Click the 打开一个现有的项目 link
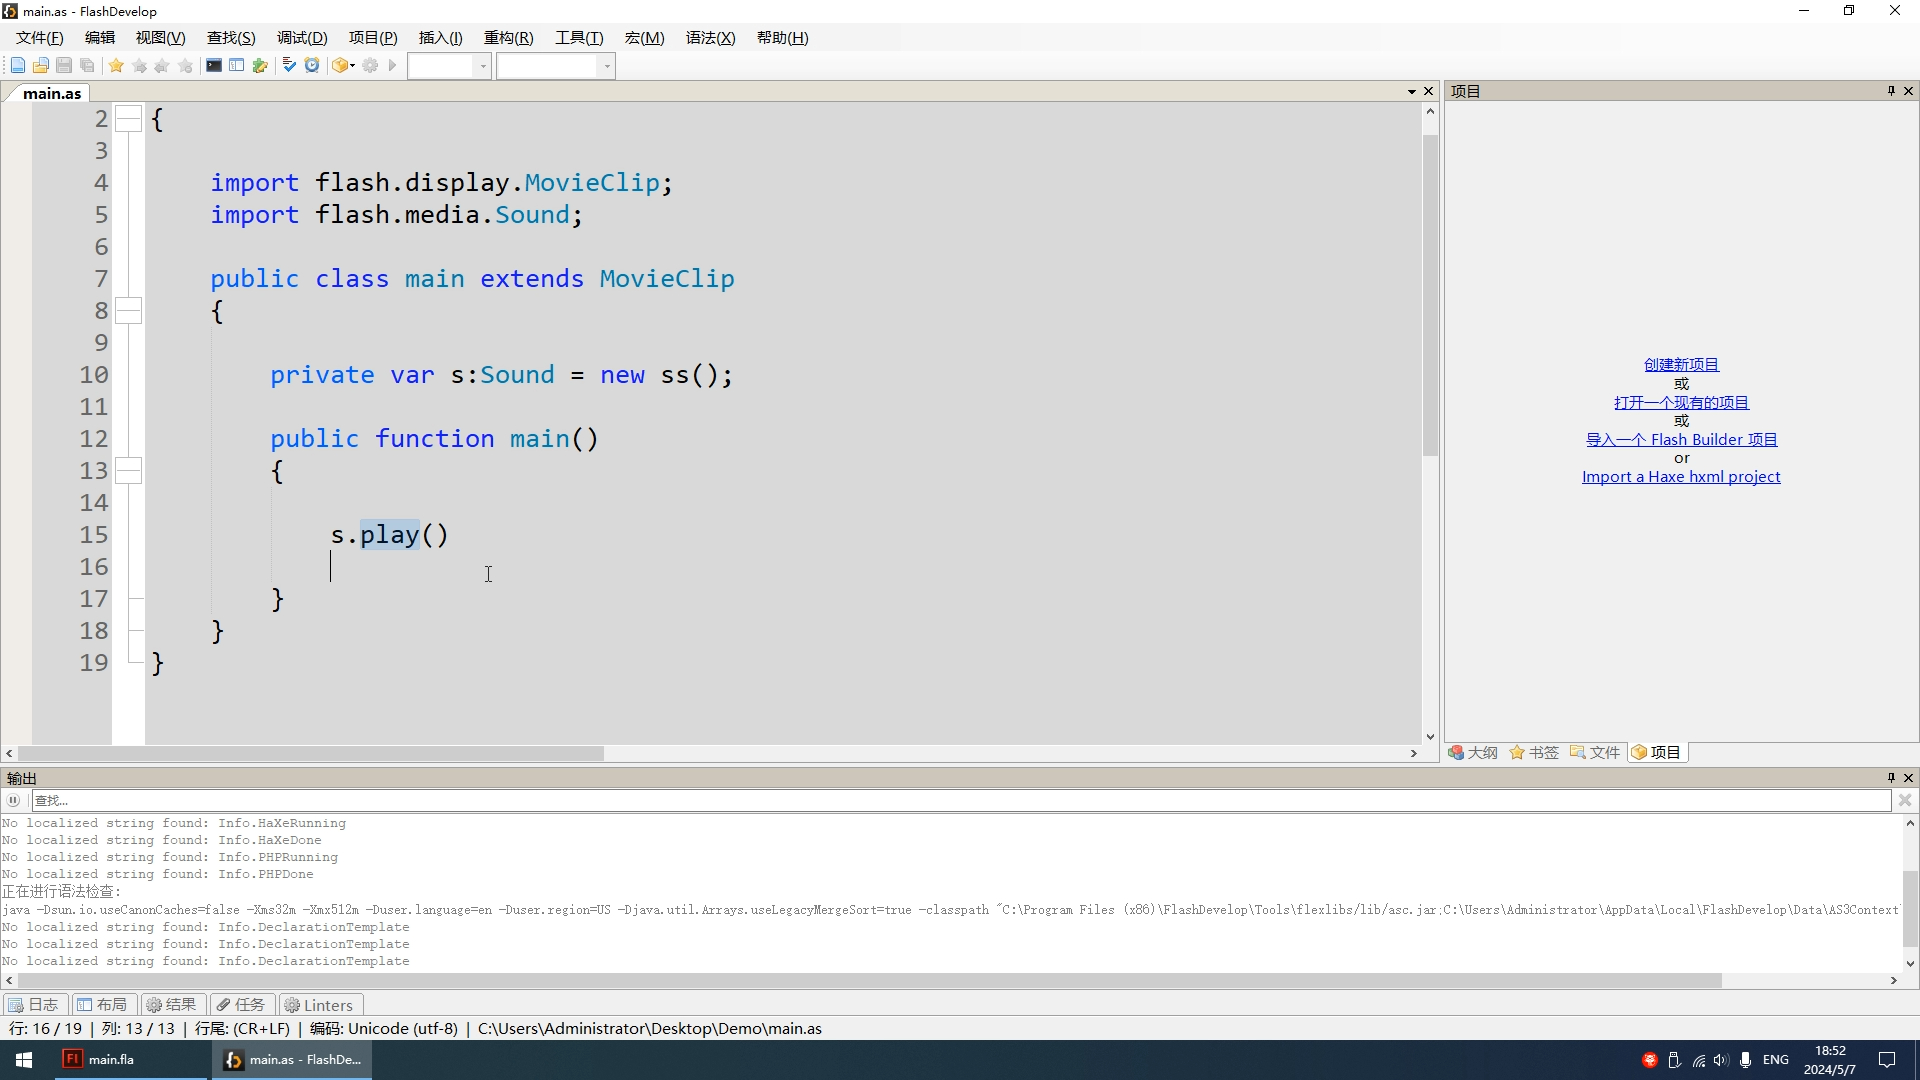Image resolution: width=1920 pixels, height=1080 pixels. (1681, 403)
